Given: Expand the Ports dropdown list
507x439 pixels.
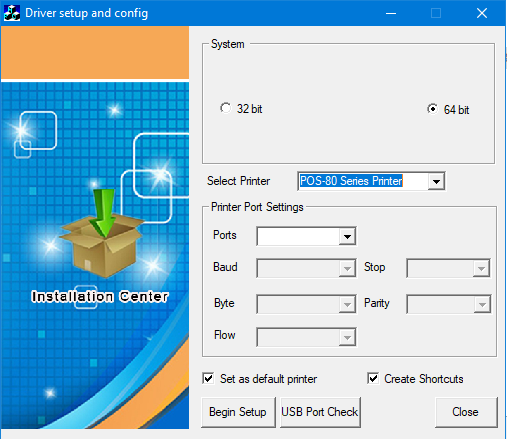Looking at the screenshot, I should (x=347, y=236).
